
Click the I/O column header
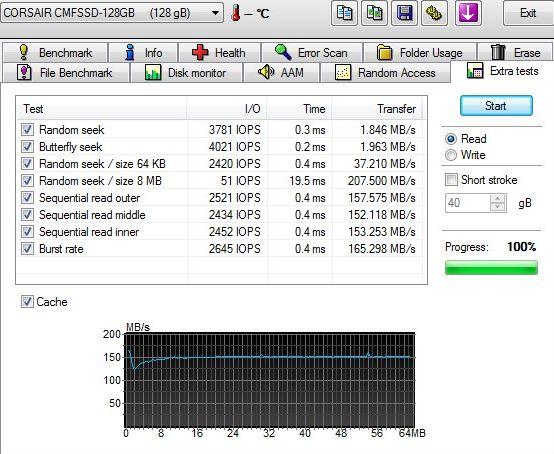coord(227,108)
